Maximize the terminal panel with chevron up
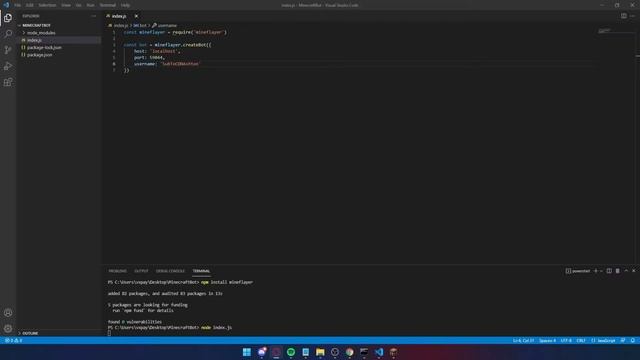640x360 pixels. (626, 271)
